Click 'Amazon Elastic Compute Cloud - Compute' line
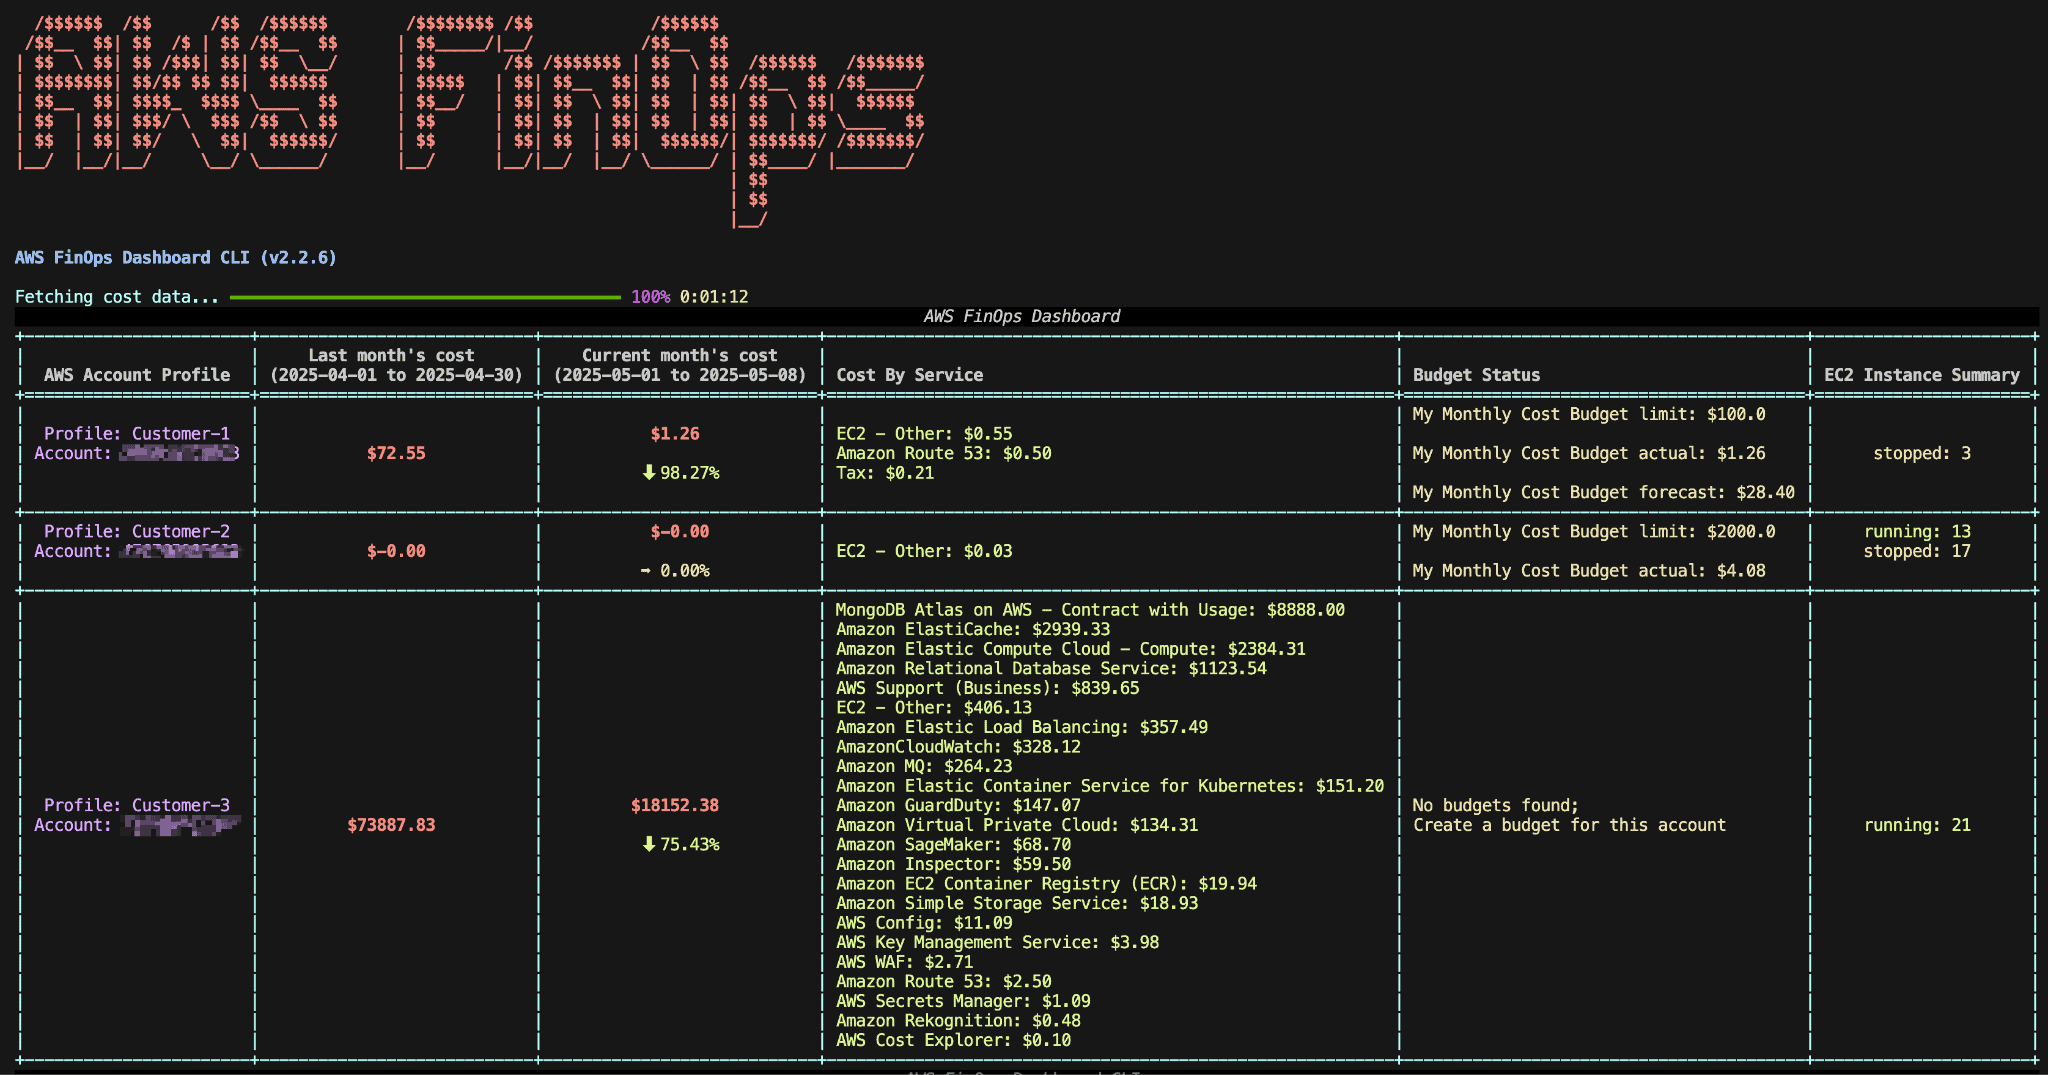 pyautogui.click(x=1071, y=649)
